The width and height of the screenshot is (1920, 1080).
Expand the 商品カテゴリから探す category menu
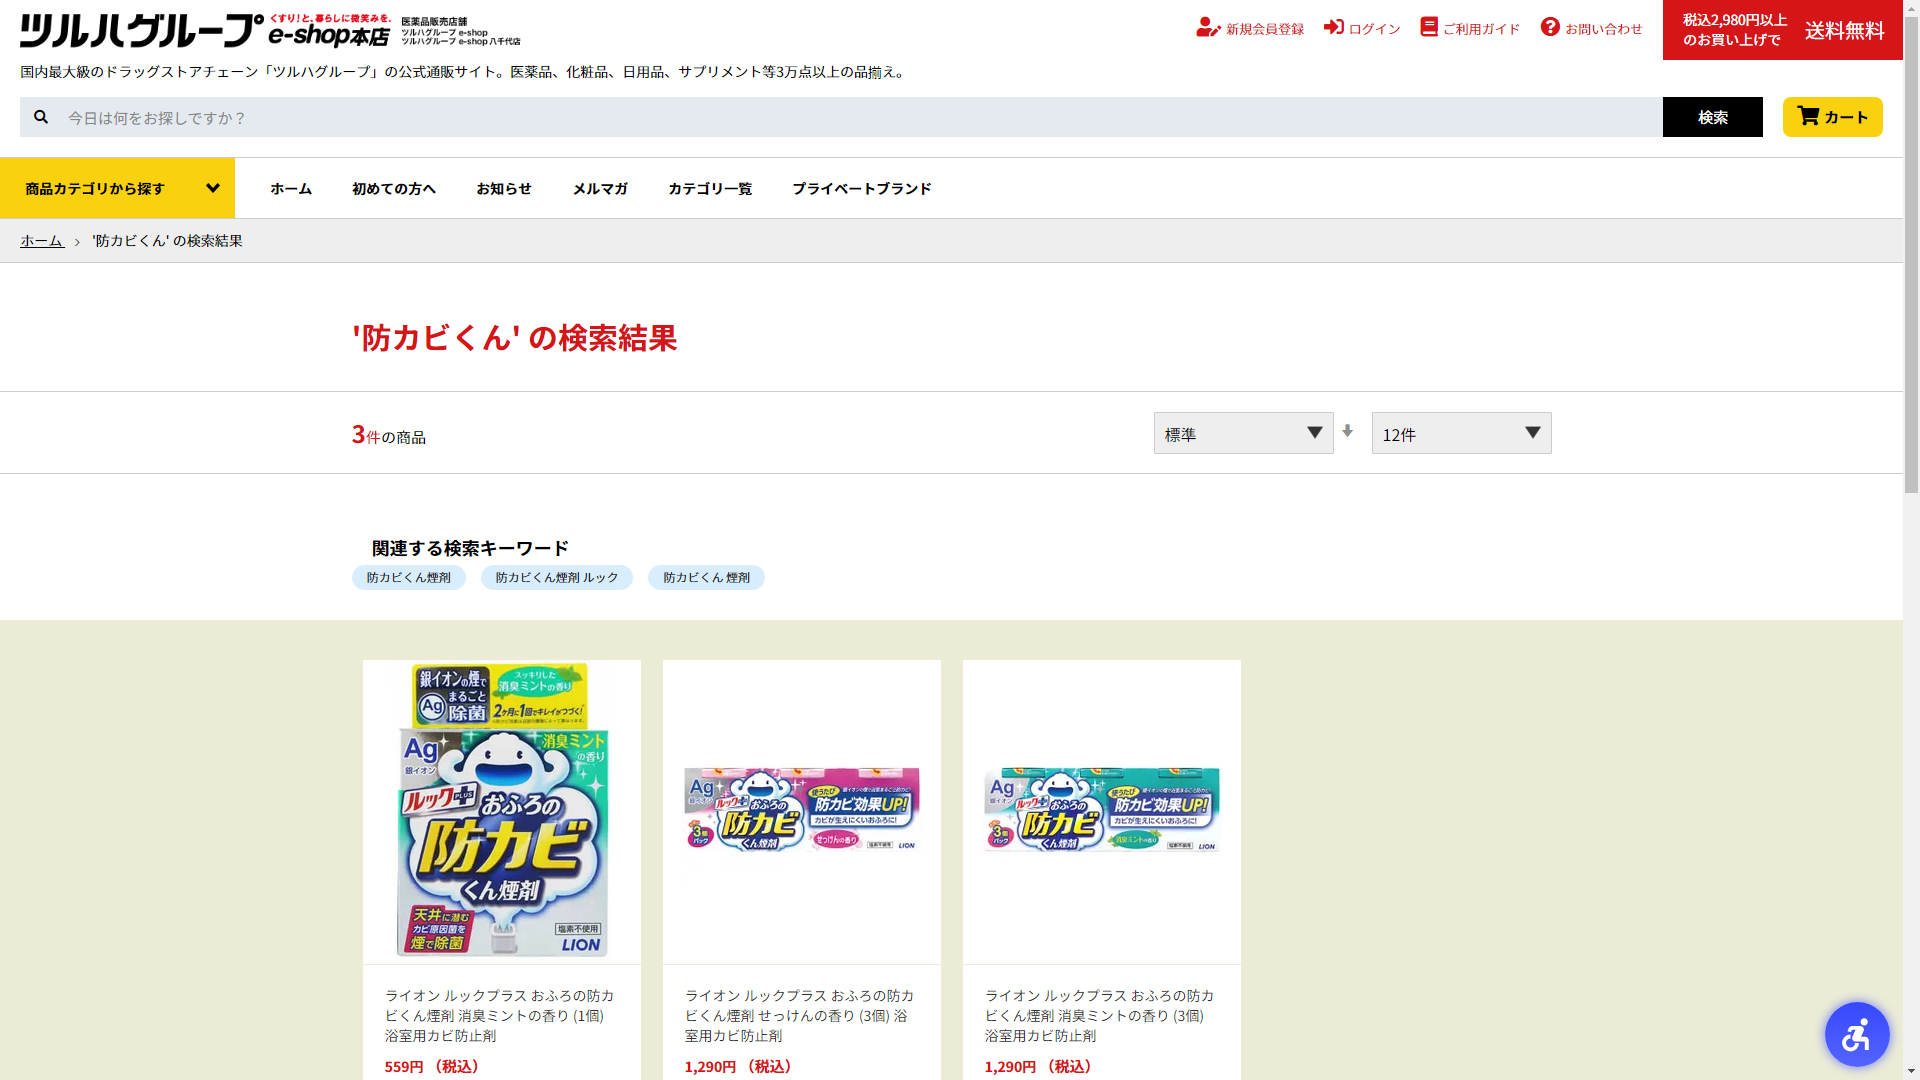117,188
